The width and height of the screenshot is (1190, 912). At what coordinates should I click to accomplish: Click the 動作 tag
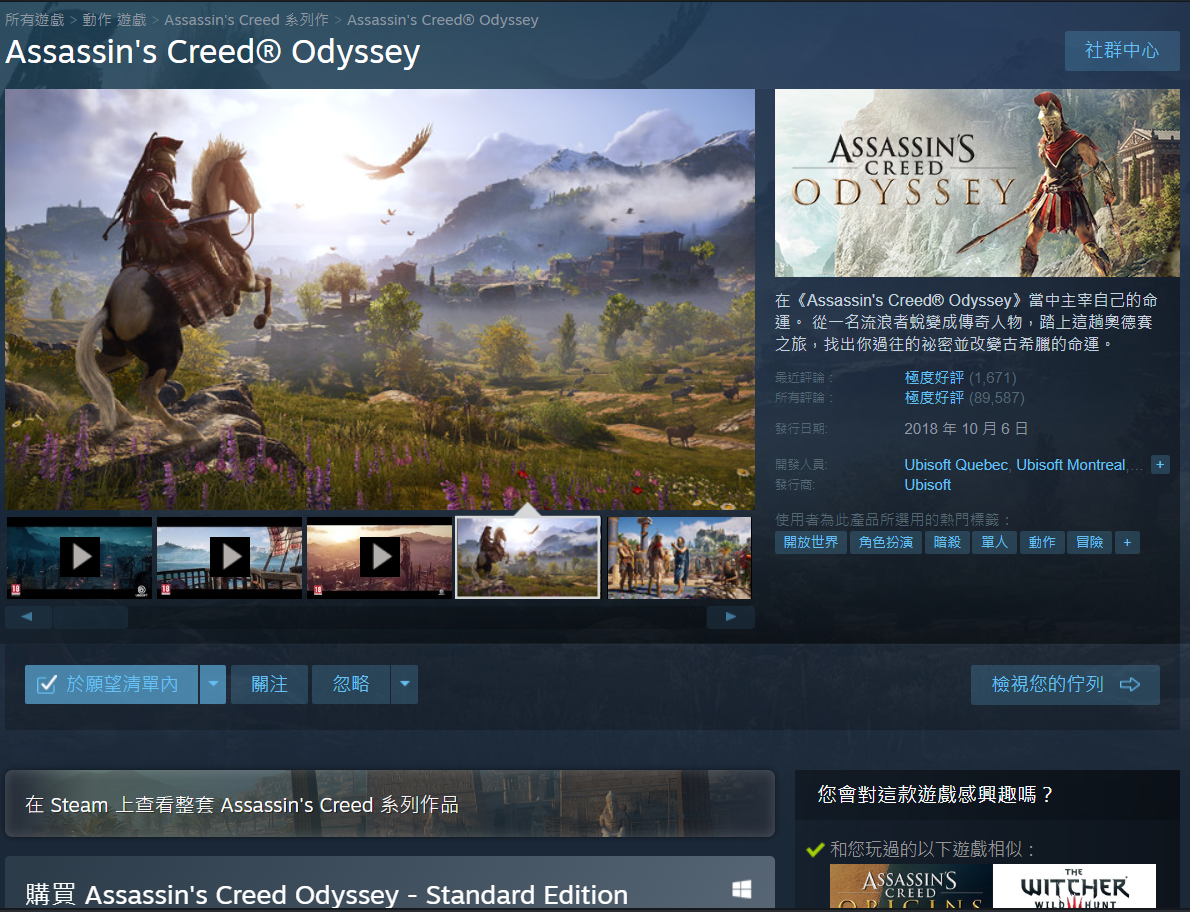click(1042, 542)
